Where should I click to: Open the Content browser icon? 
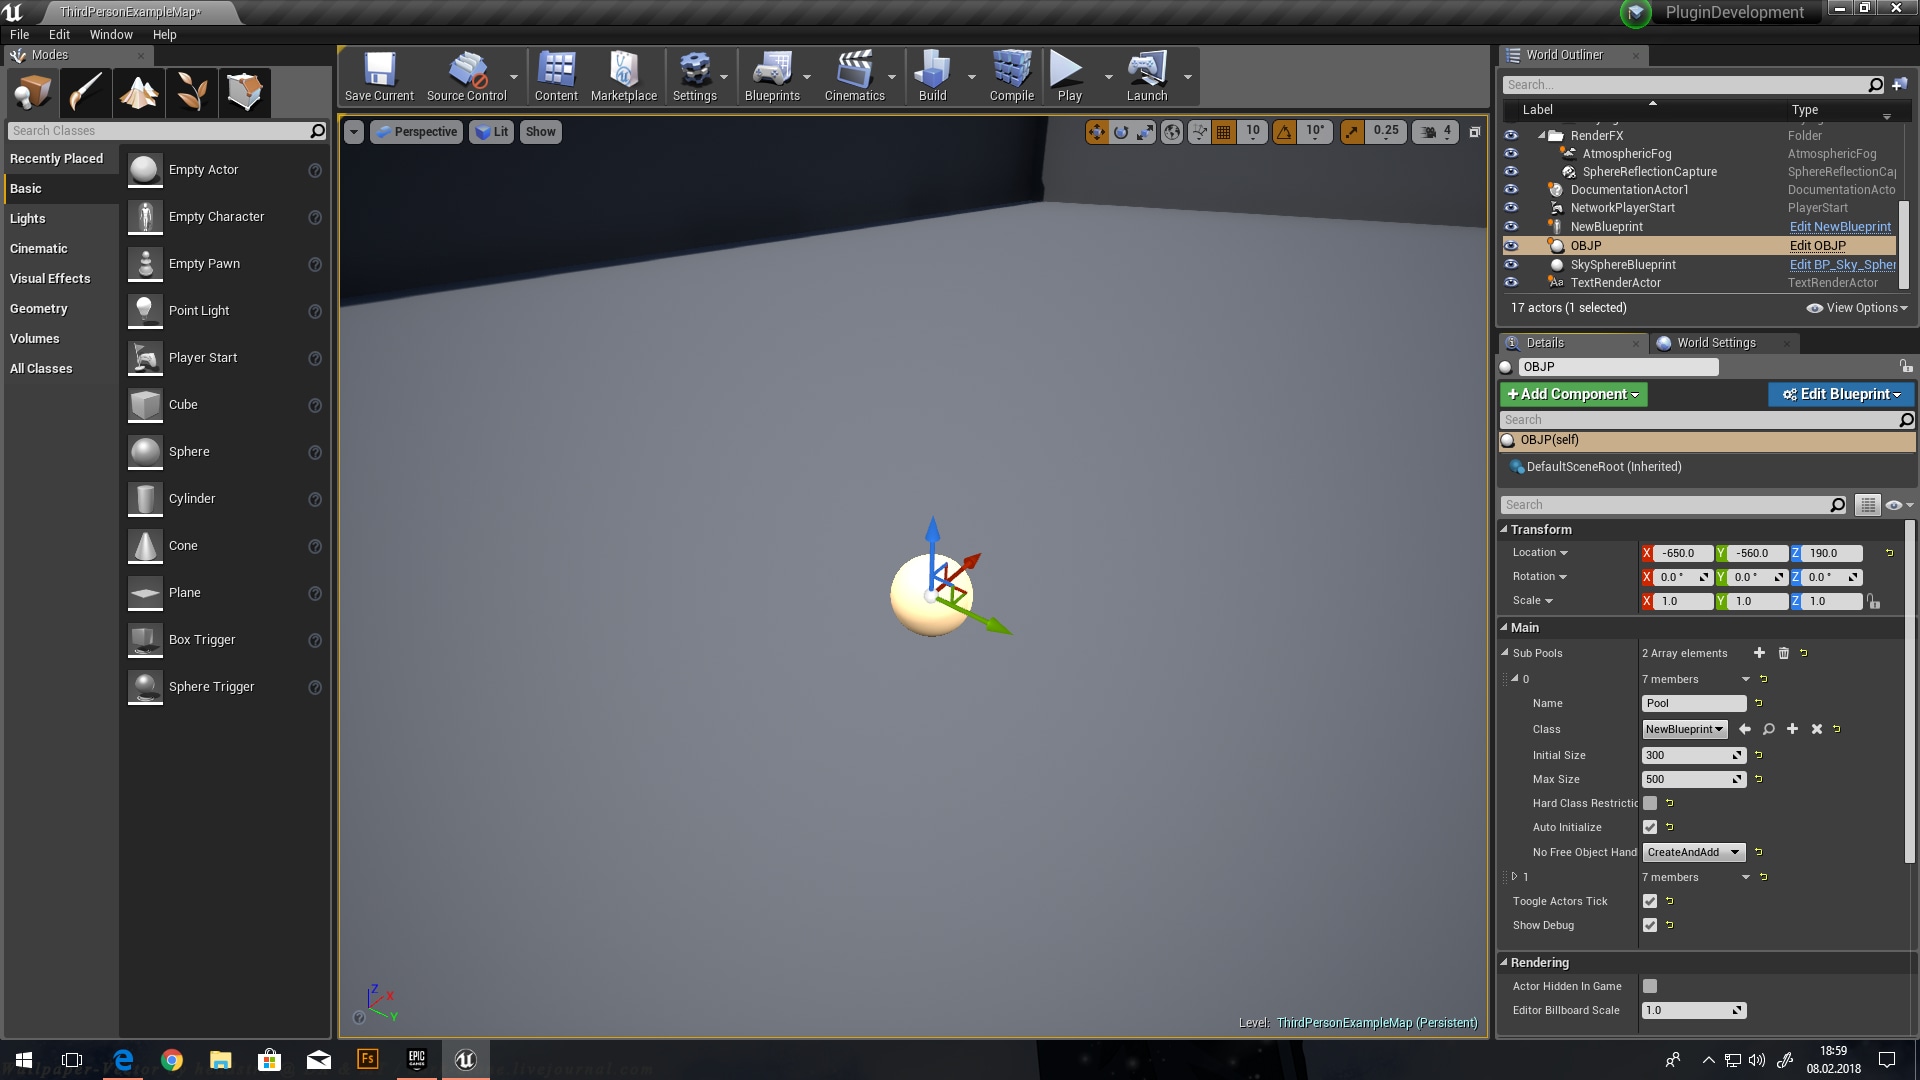556,75
